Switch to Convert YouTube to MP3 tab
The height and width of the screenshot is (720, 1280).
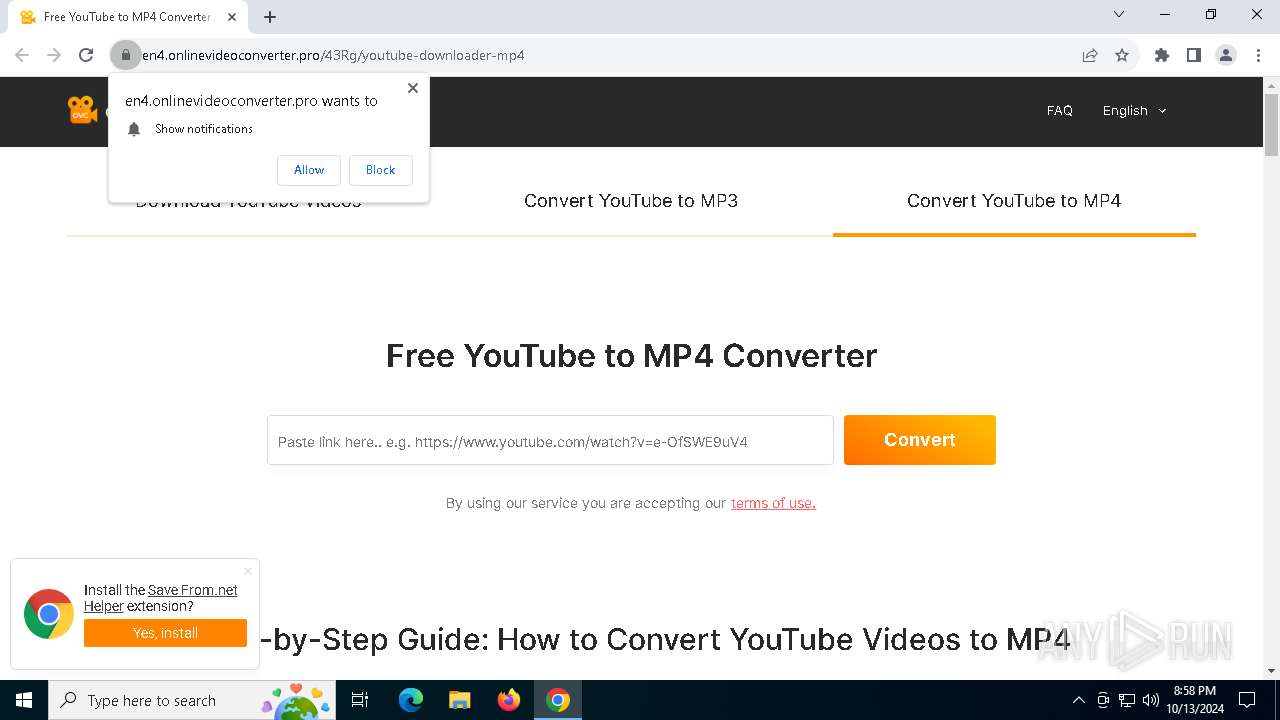point(631,201)
